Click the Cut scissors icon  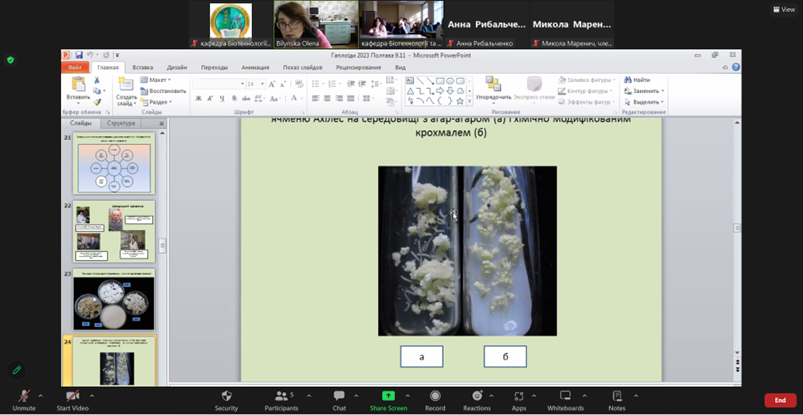(x=97, y=80)
